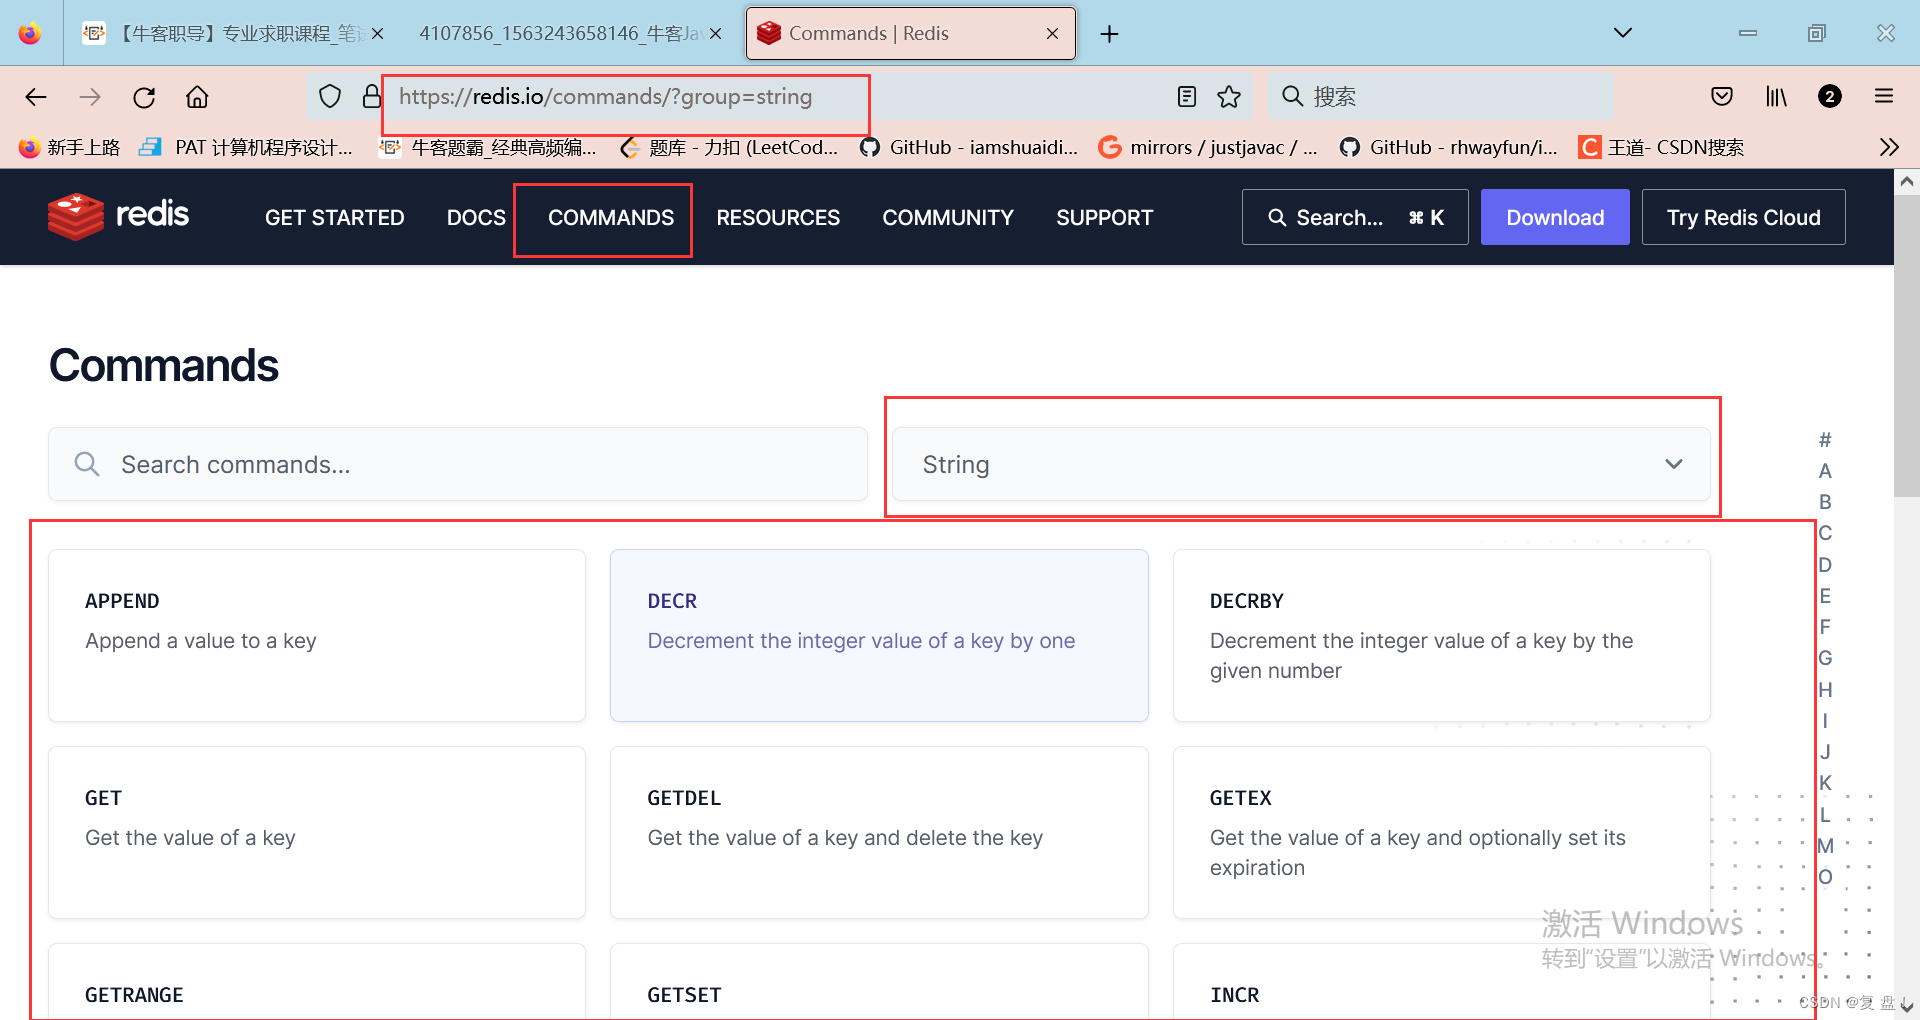The height and width of the screenshot is (1020, 1920).
Task: Open the Firefox hamburger menu
Action: click(x=1884, y=96)
